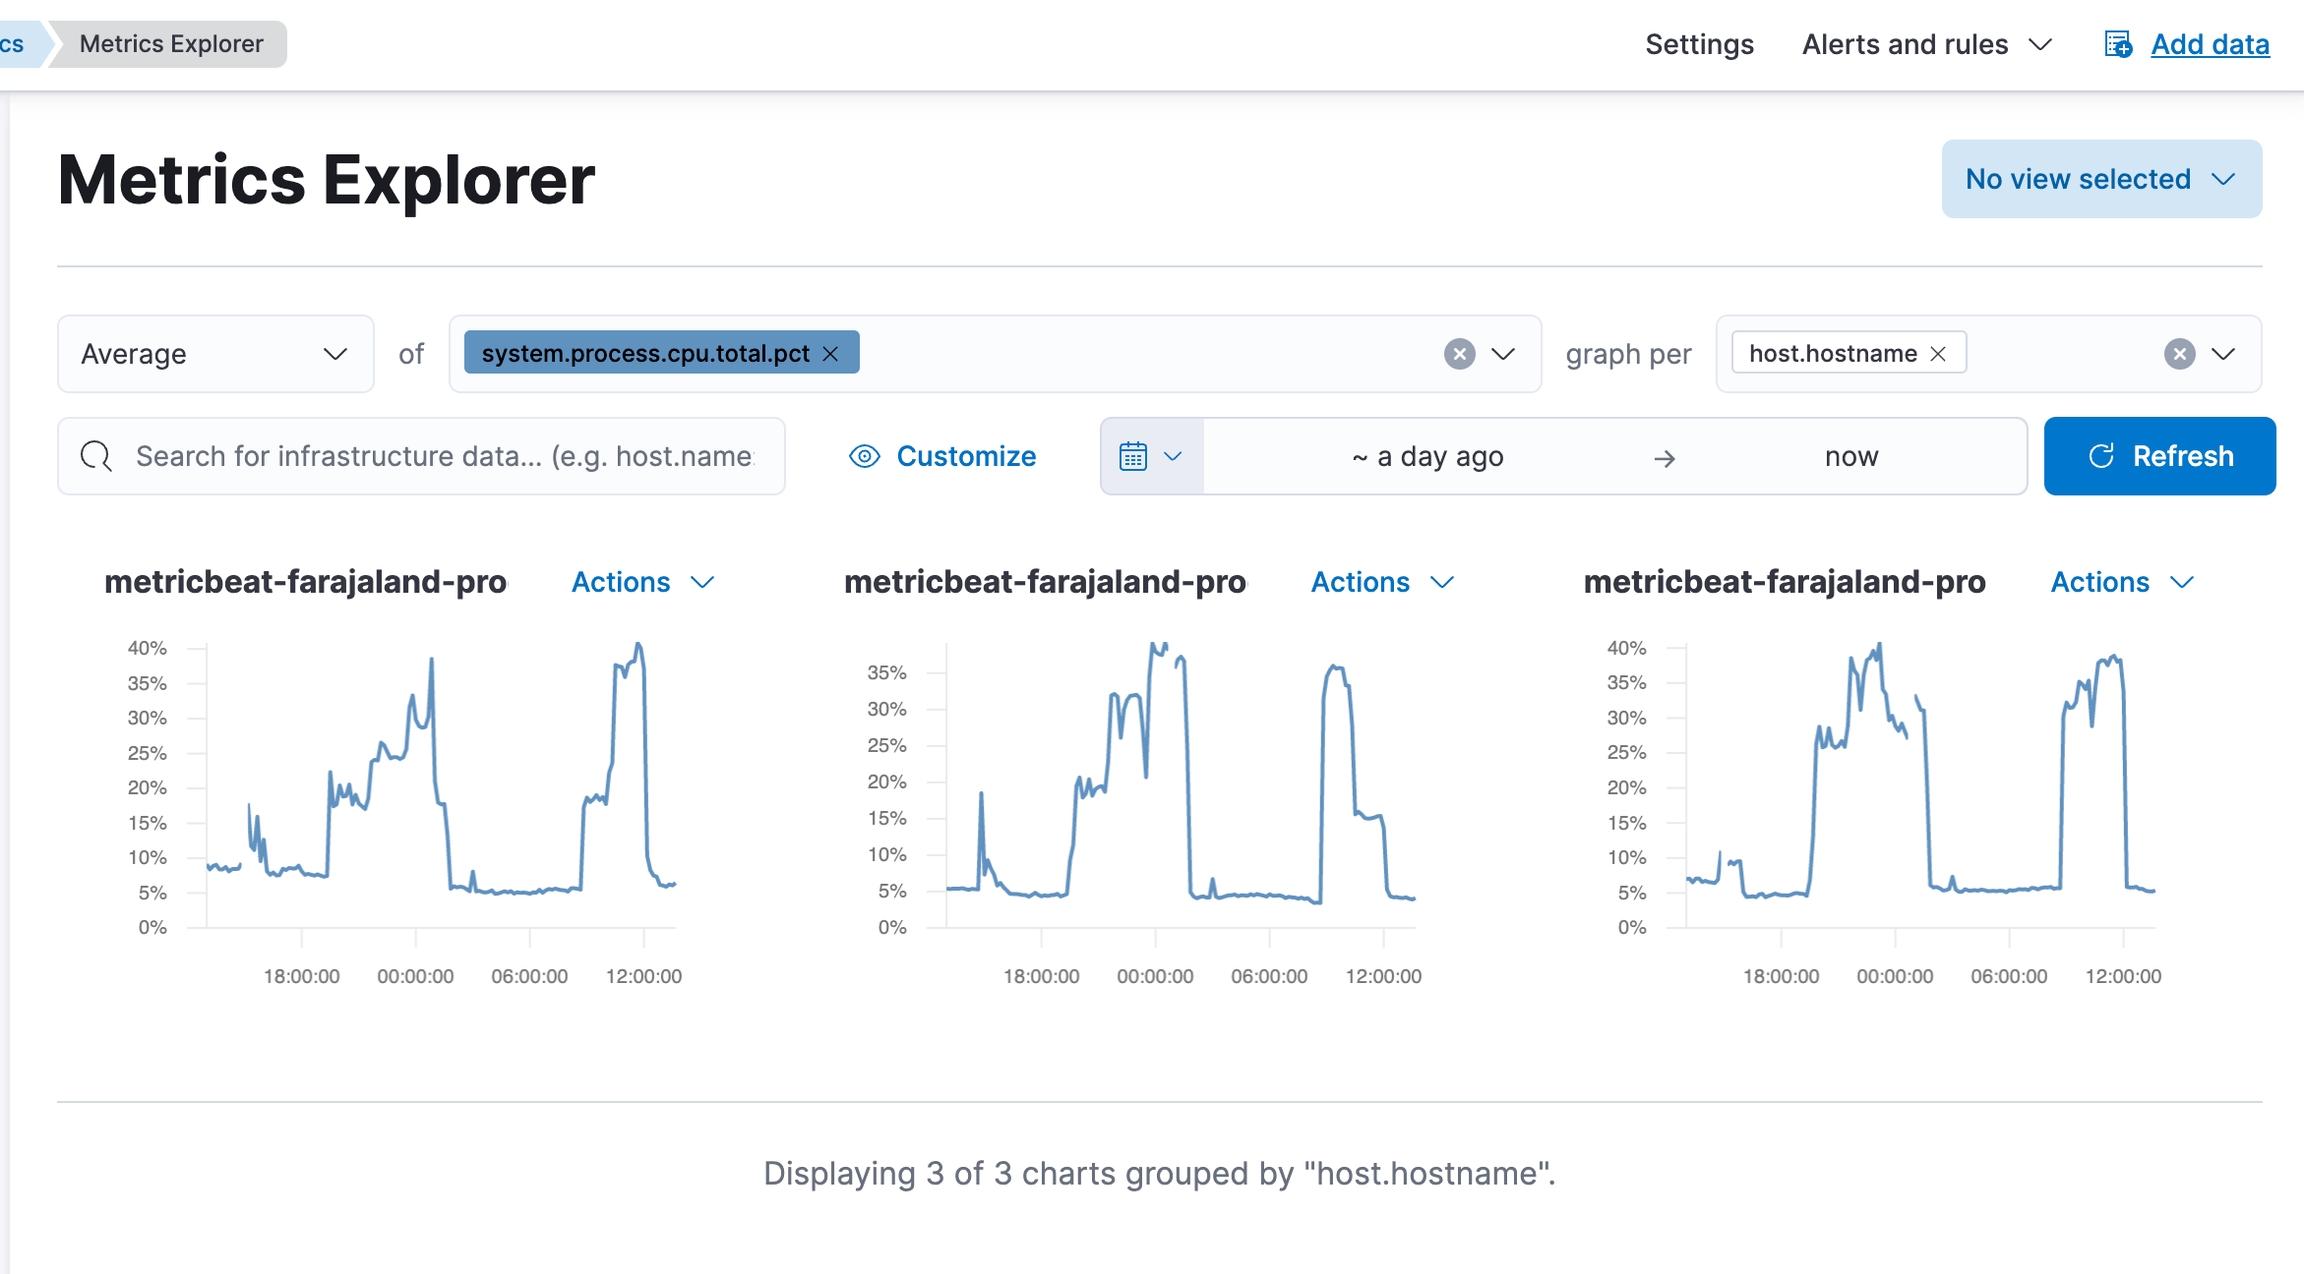Screen dimensions: 2304x1274
Task: Open Actions menu for first chart
Action: click(x=641, y=582)
